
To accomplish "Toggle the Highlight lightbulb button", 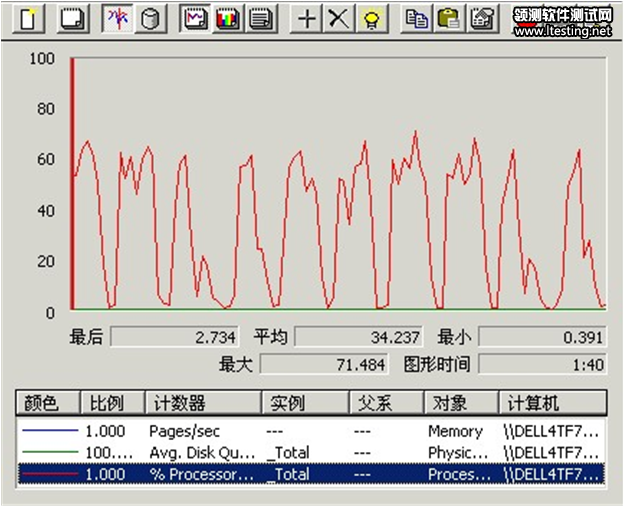I will point(371,19).
